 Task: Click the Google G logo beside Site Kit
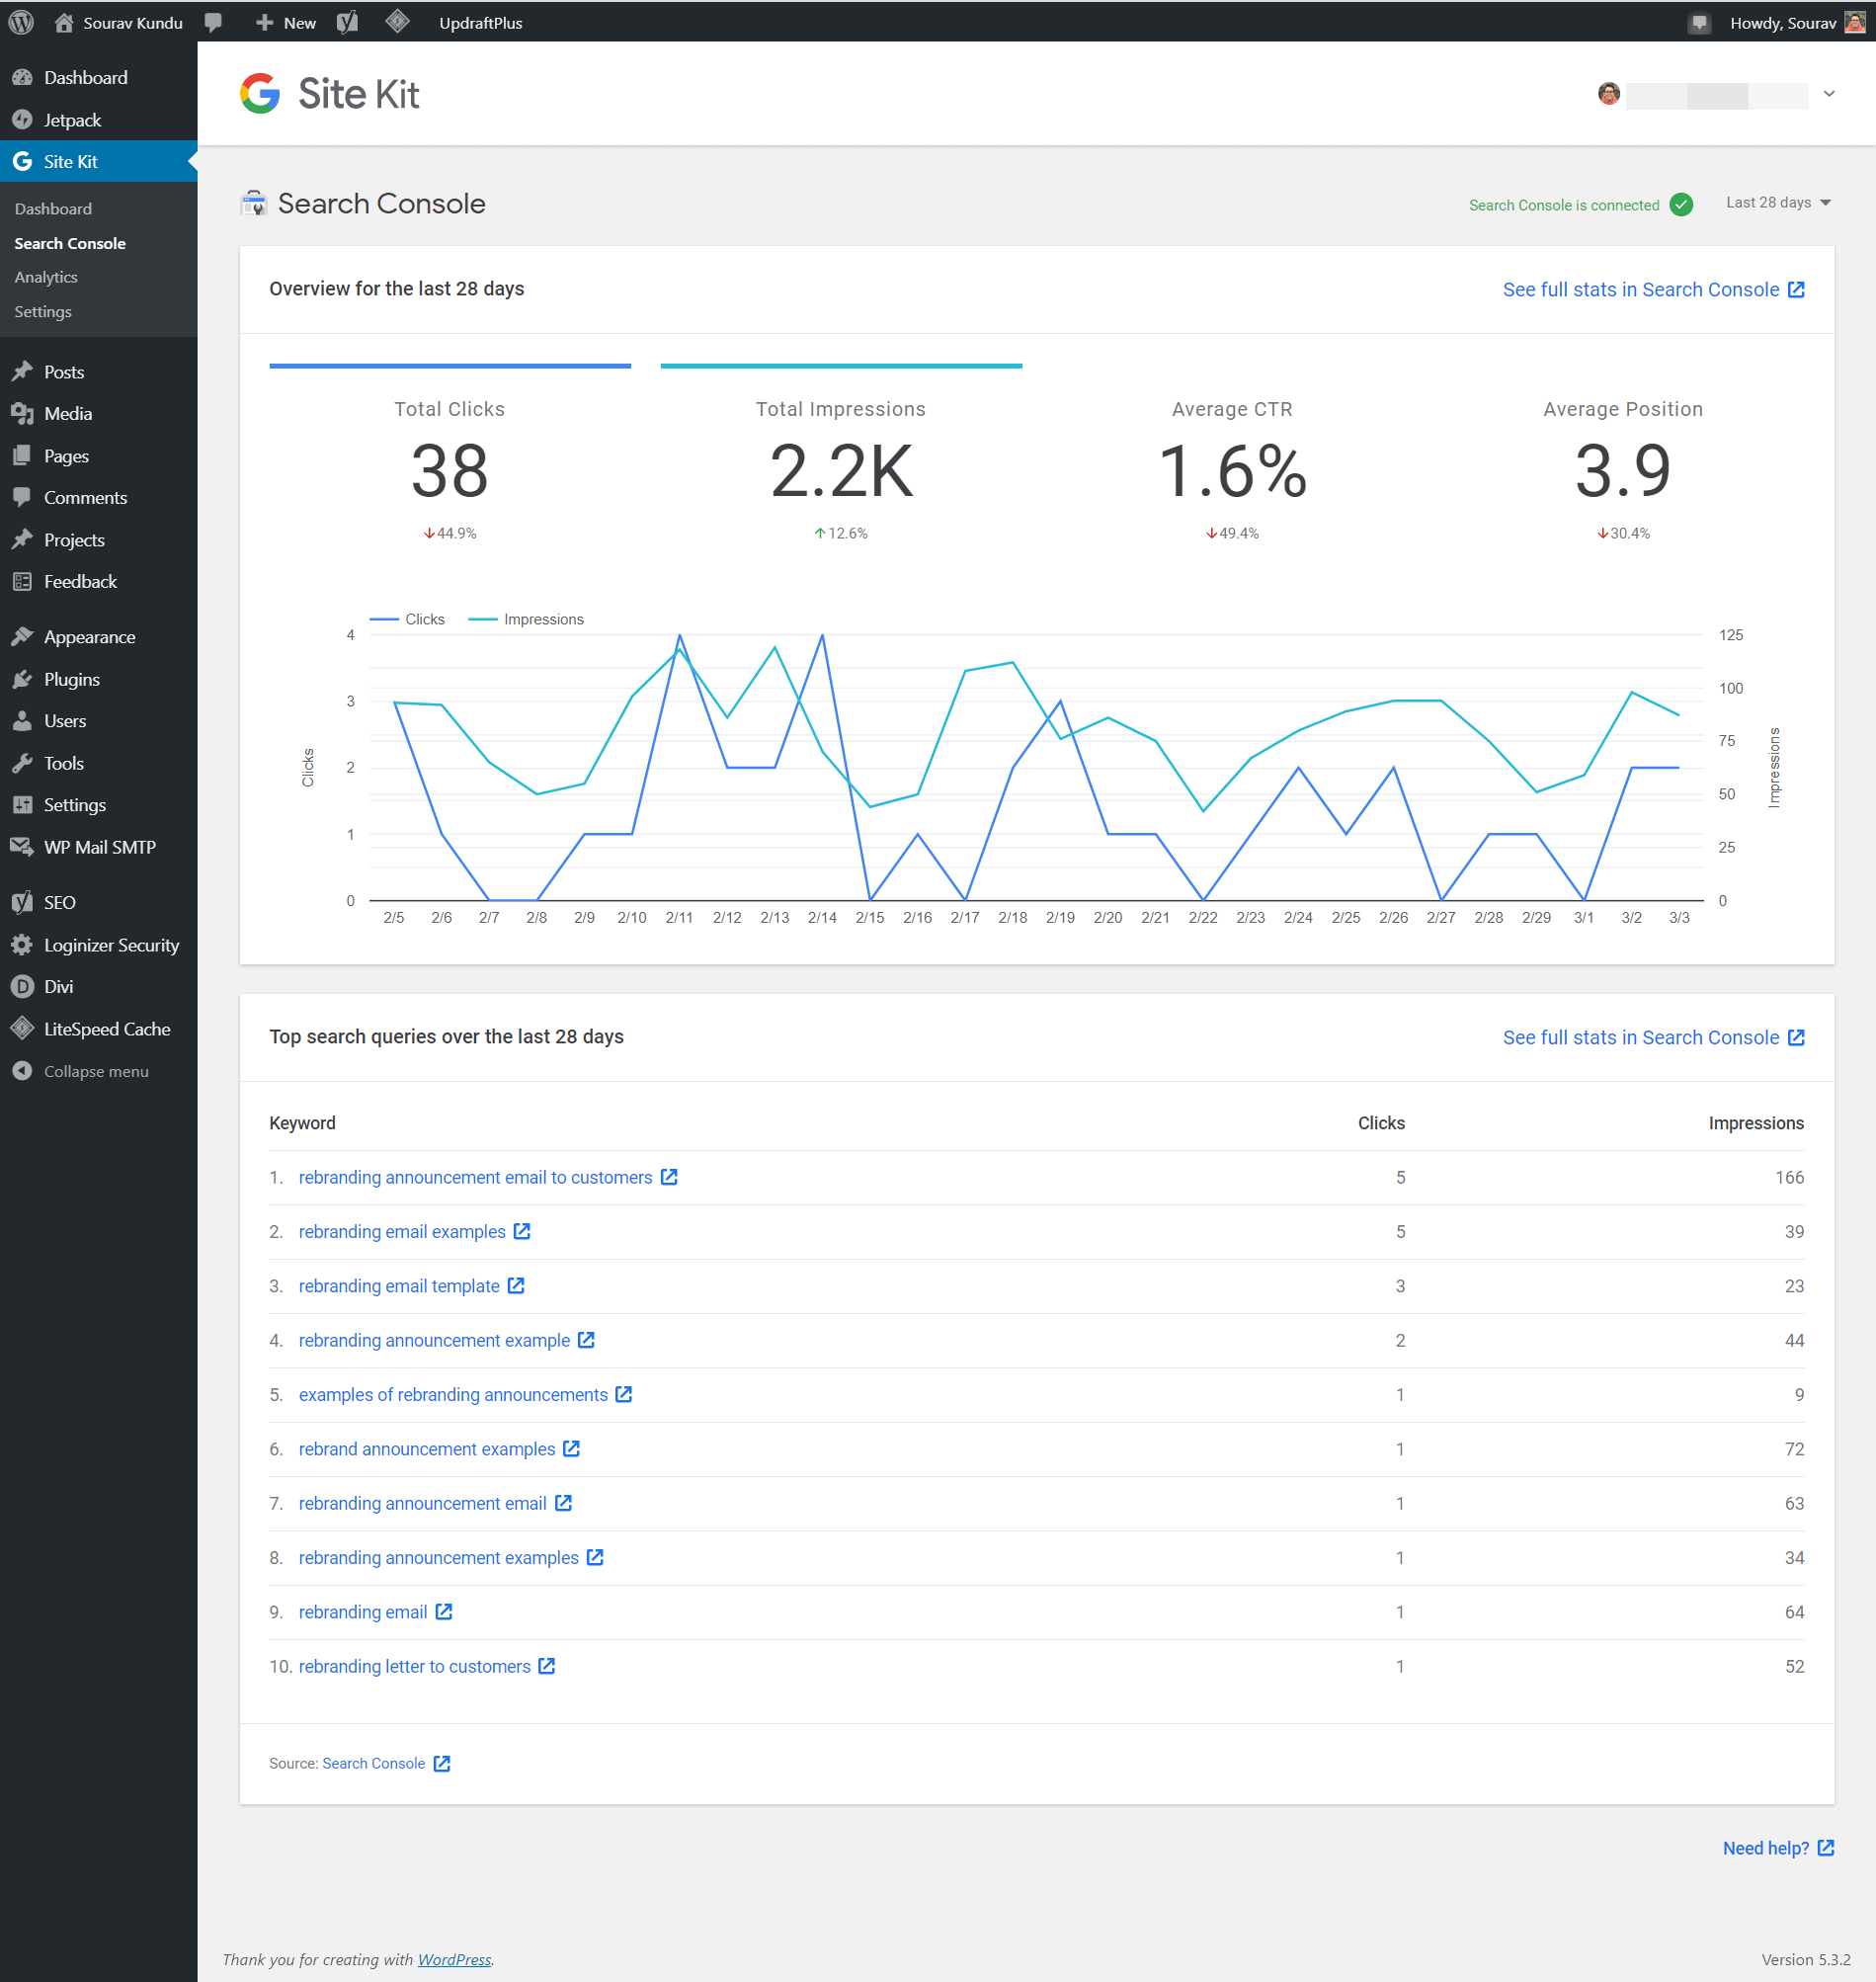click(260, 94)
